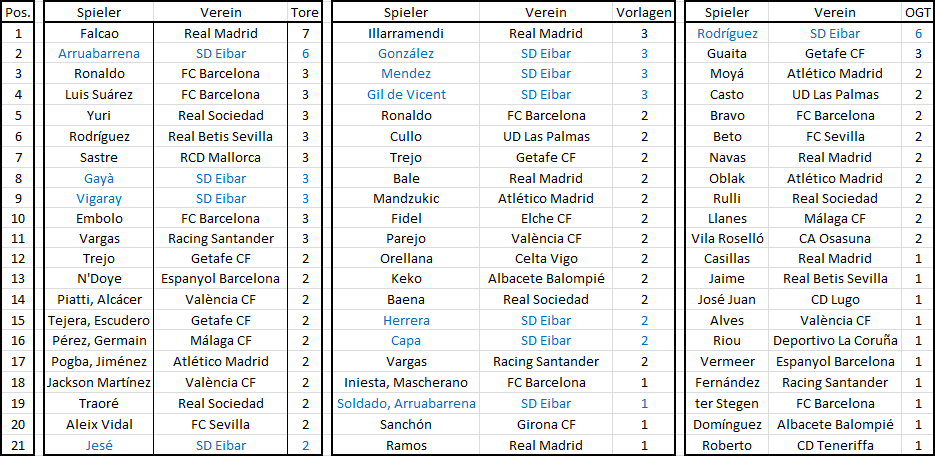Image resolution: width=935 pixels, height=456 pixels.
Task: Select the Jackson Martínez cell
Action: pos(99,383)
